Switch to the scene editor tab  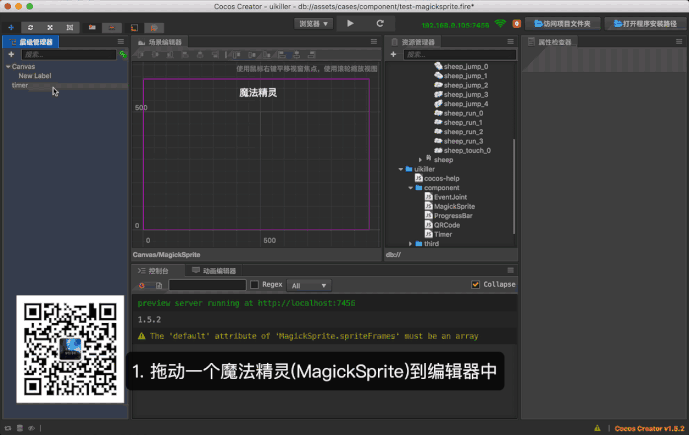160,42
